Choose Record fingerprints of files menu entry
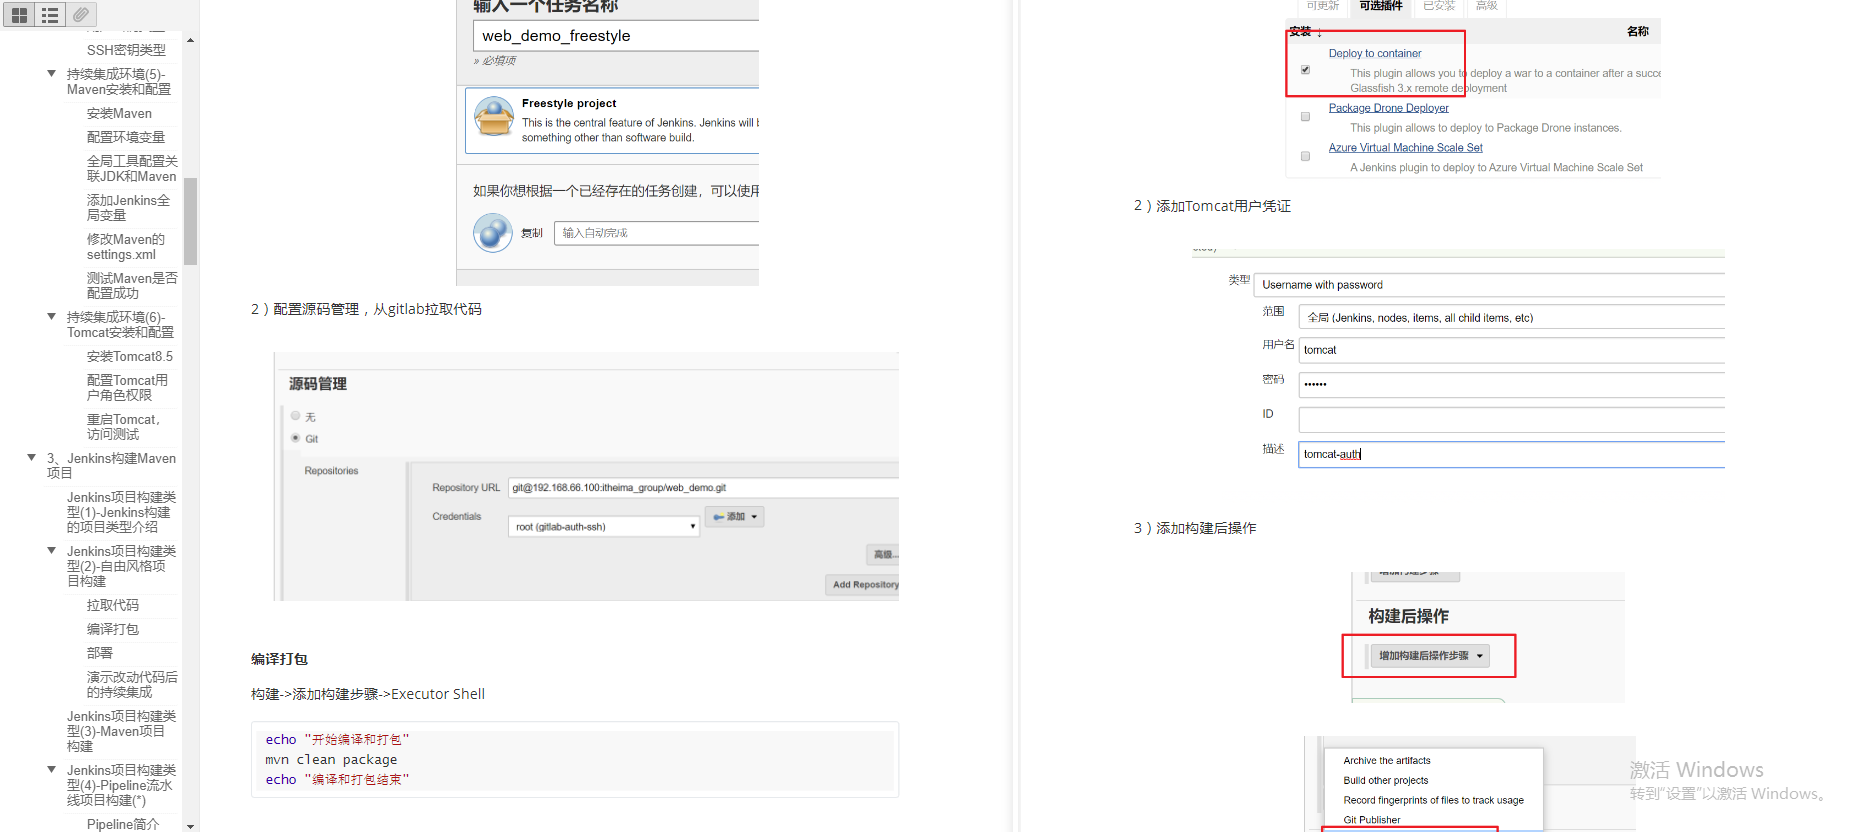Viewport: 1861px width, 832px height. (x=1434, y=801)
